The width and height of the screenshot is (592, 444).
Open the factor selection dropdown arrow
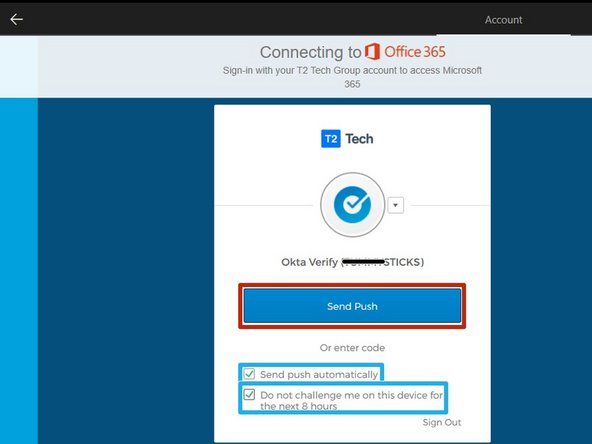[395, 205]
